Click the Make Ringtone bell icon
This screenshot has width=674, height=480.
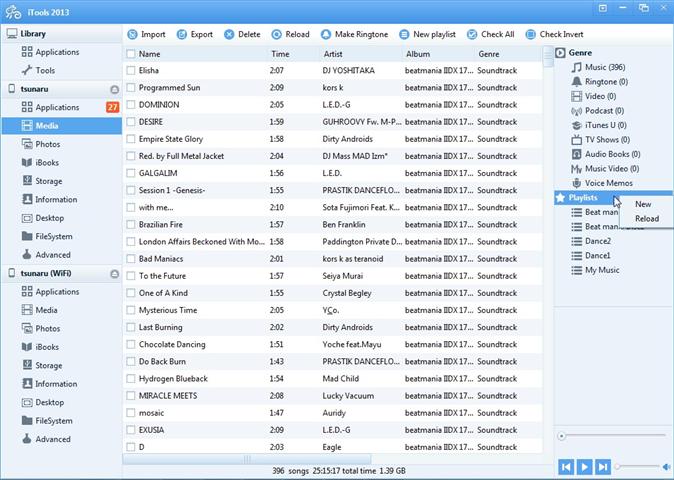click(326, 34)
